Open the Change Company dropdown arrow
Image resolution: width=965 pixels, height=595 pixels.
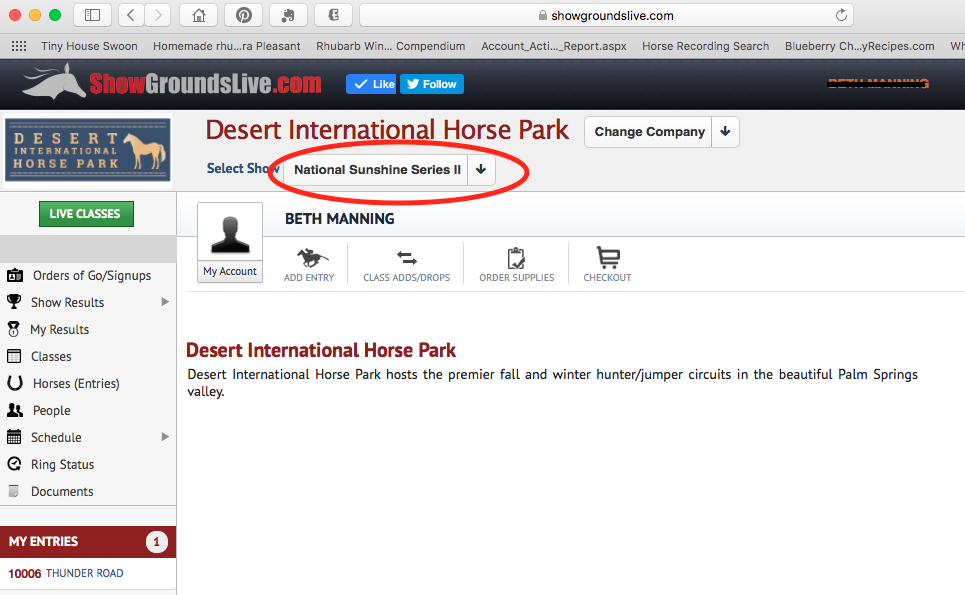725,132
